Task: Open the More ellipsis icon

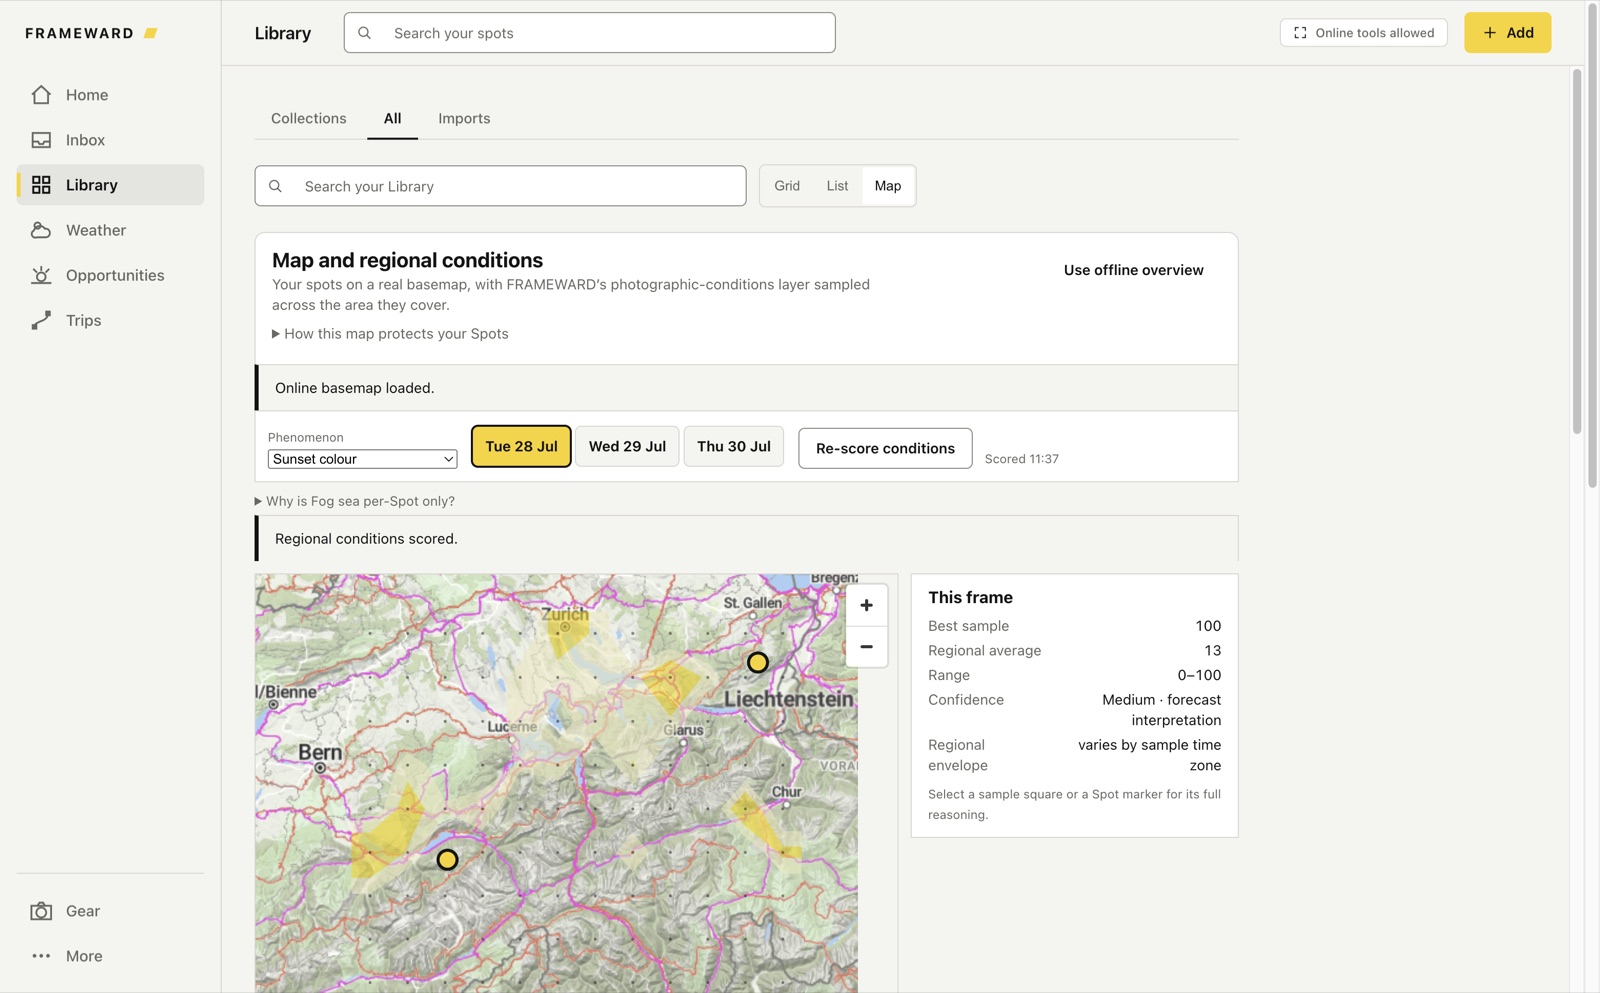Action: tap(41, 956)
